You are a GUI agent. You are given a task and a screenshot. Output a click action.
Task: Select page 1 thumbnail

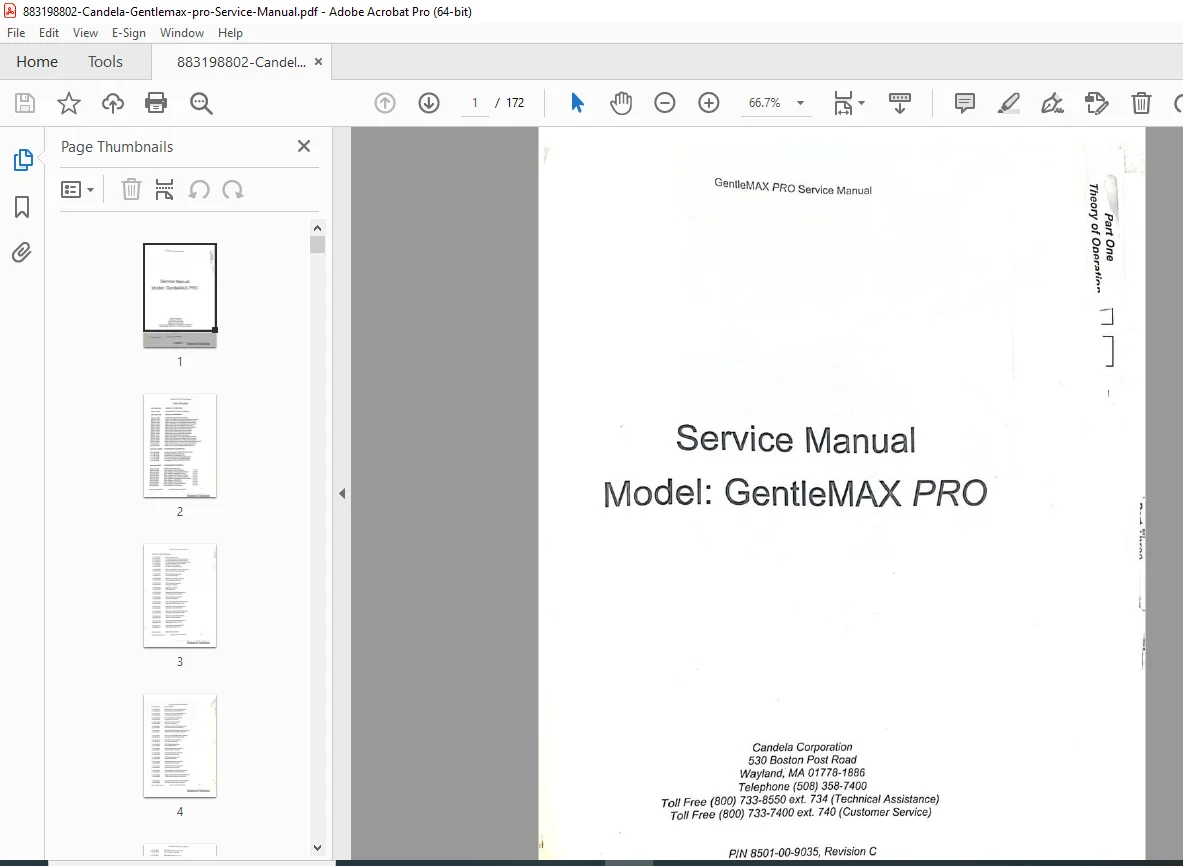pyautogui.click(x=180, y=295)
